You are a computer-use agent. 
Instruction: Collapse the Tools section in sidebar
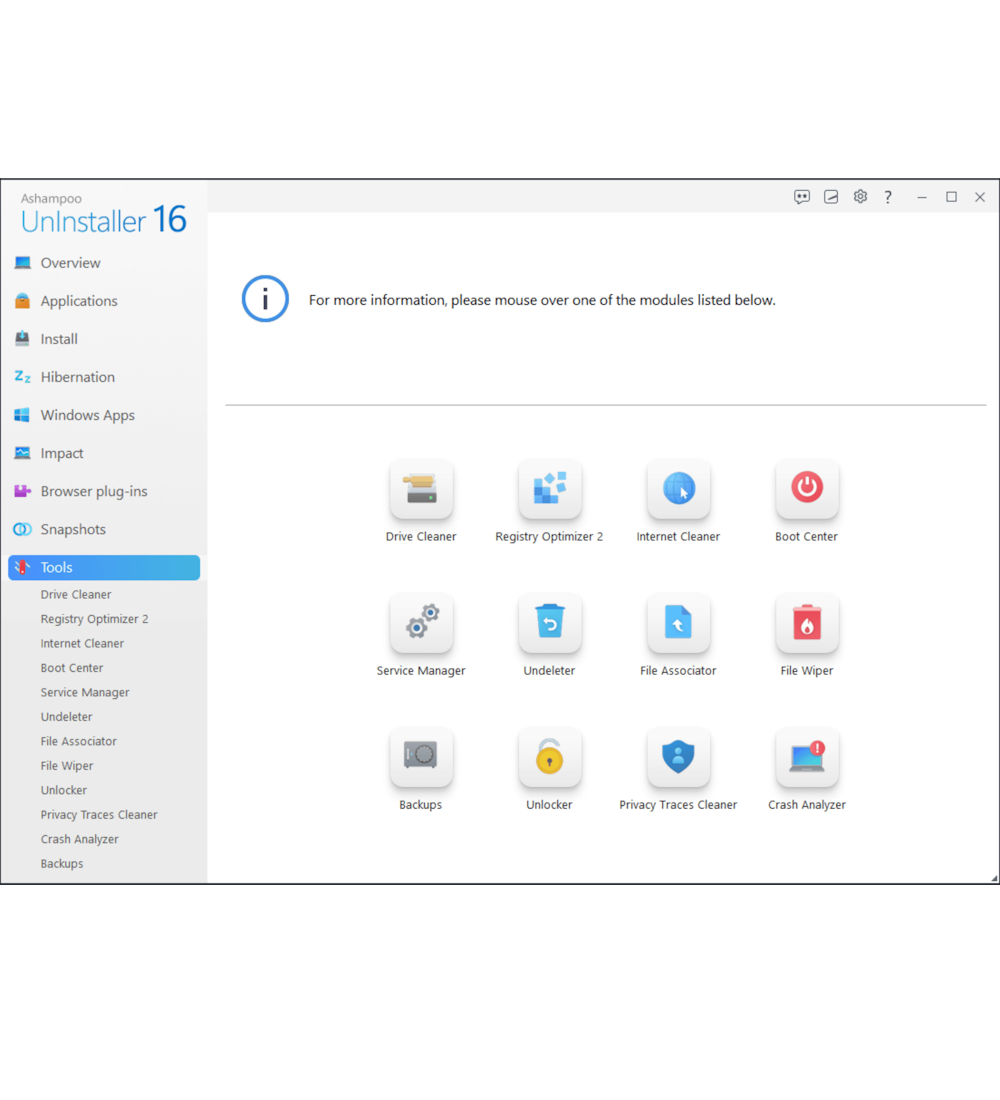[104, 567]
